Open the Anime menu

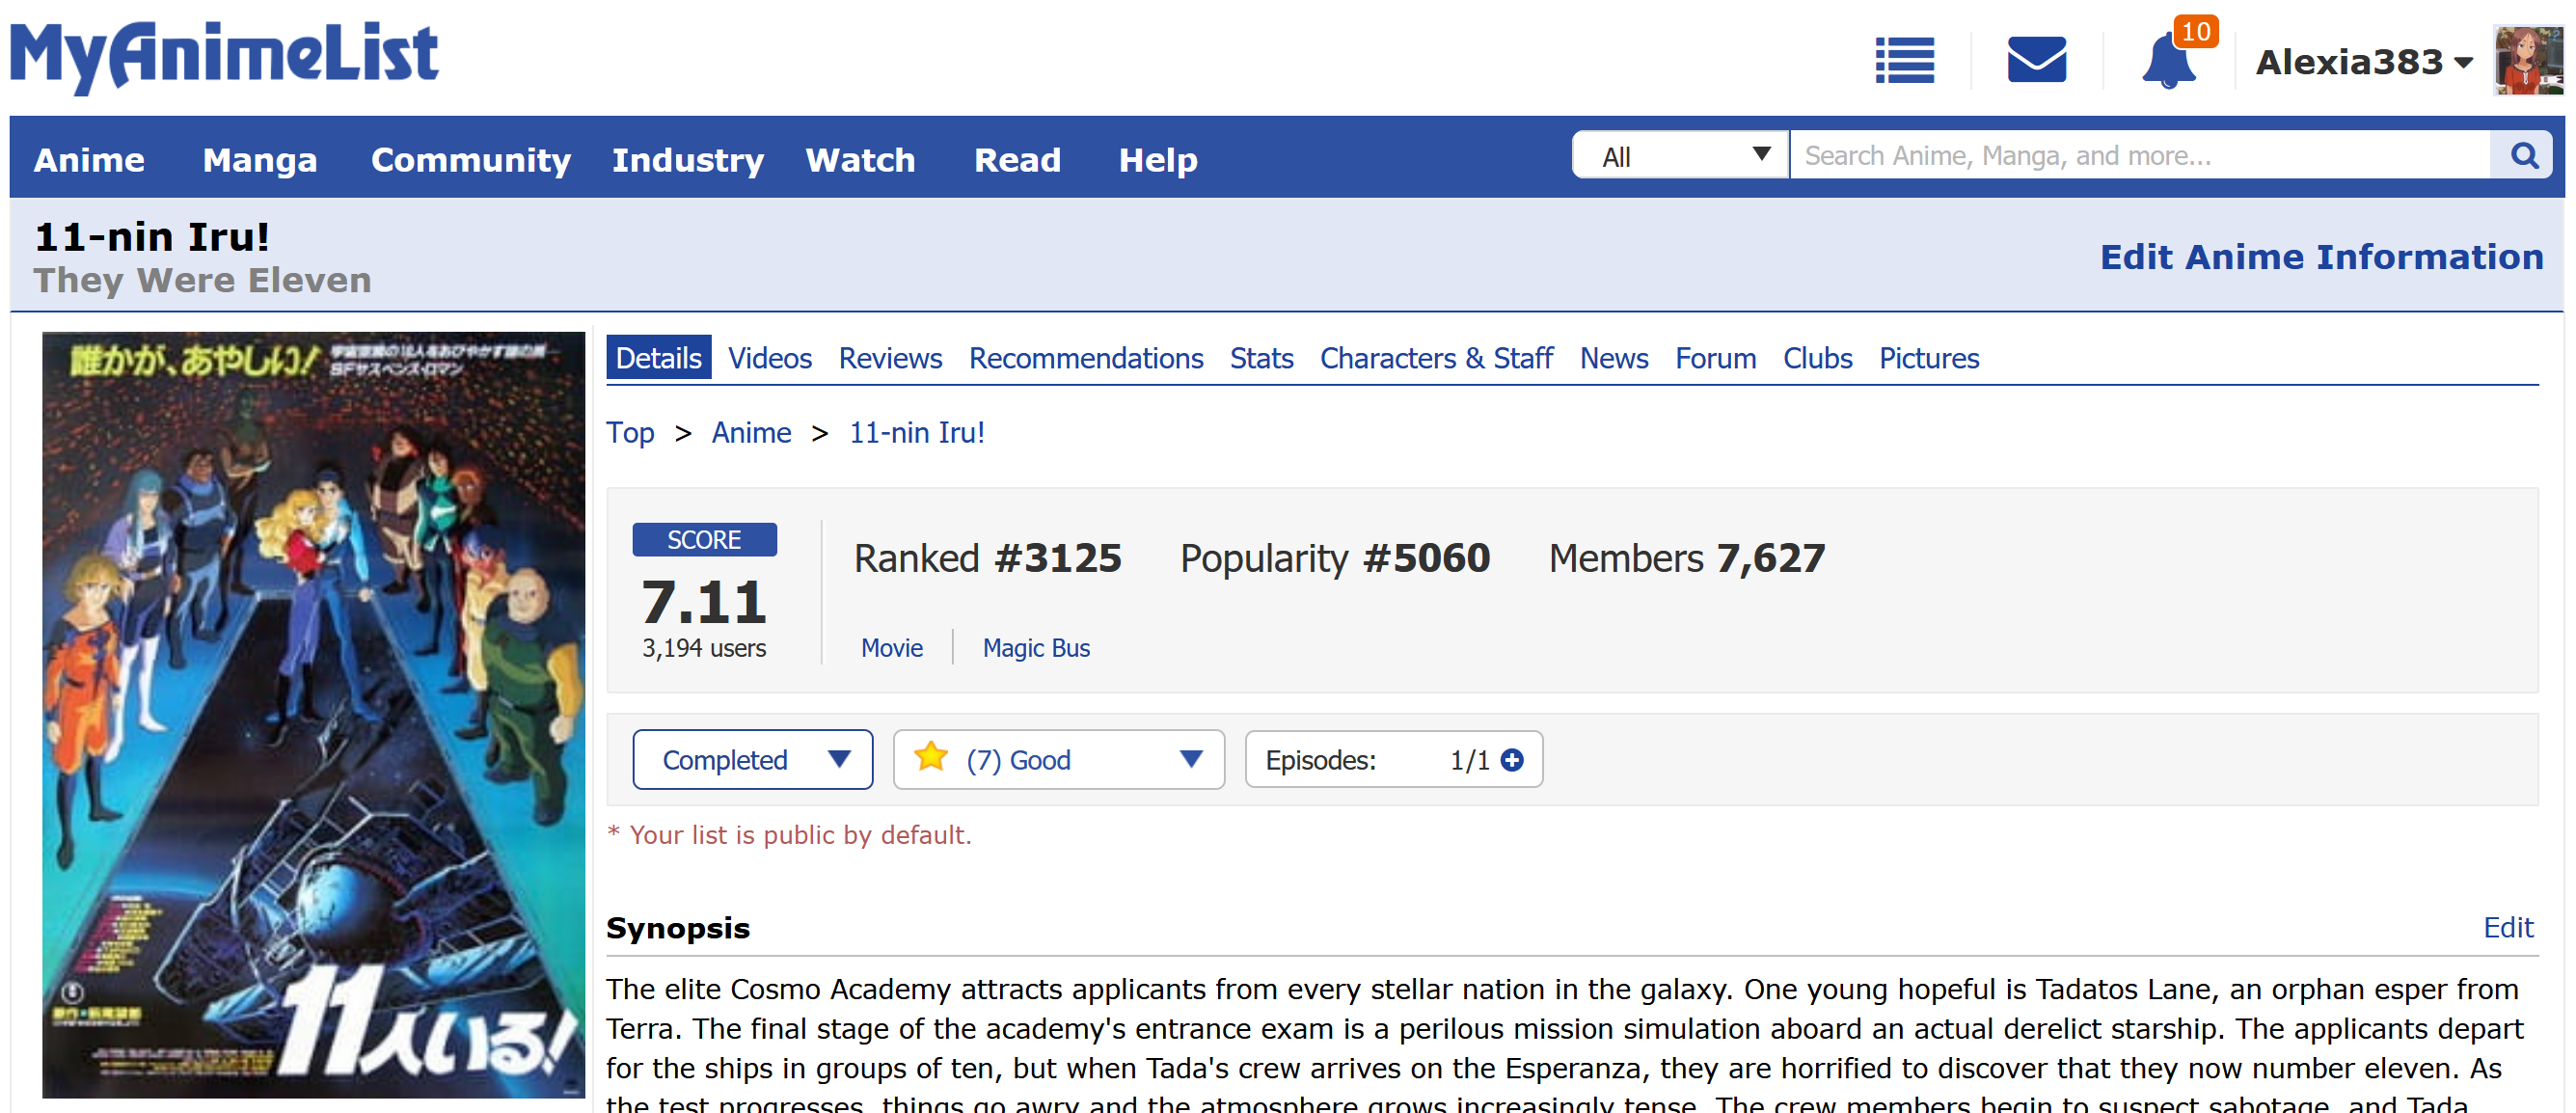pos(89,160)
